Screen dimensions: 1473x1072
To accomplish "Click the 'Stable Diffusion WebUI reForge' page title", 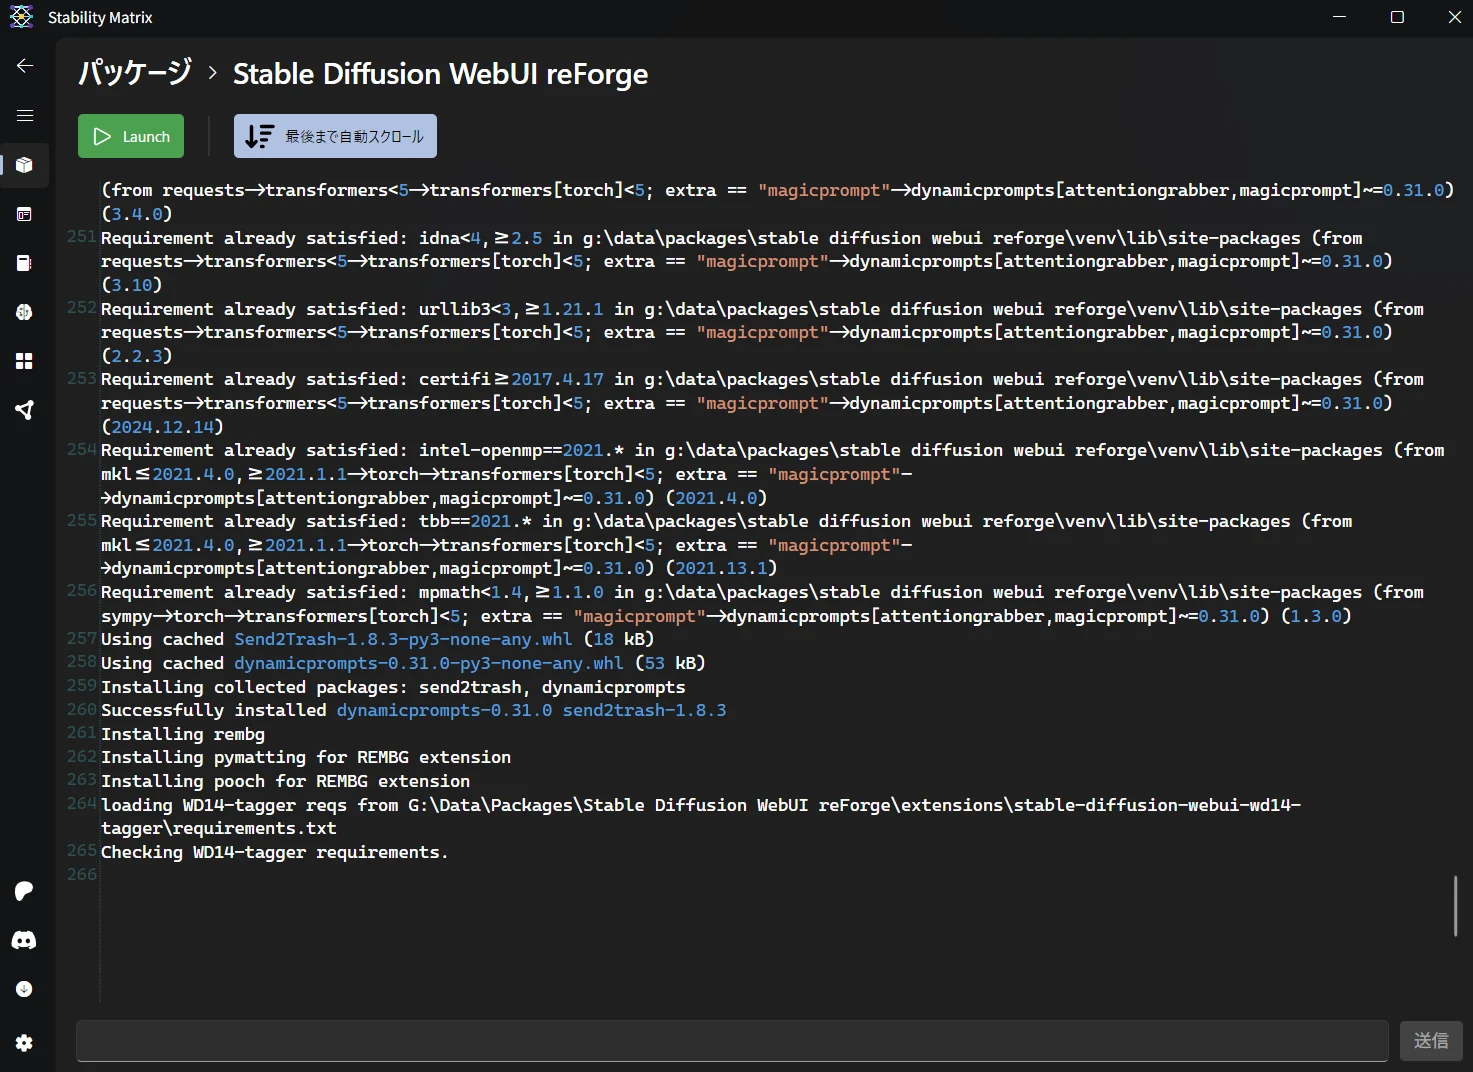I will pyautogui.click(x=440, y=74).
